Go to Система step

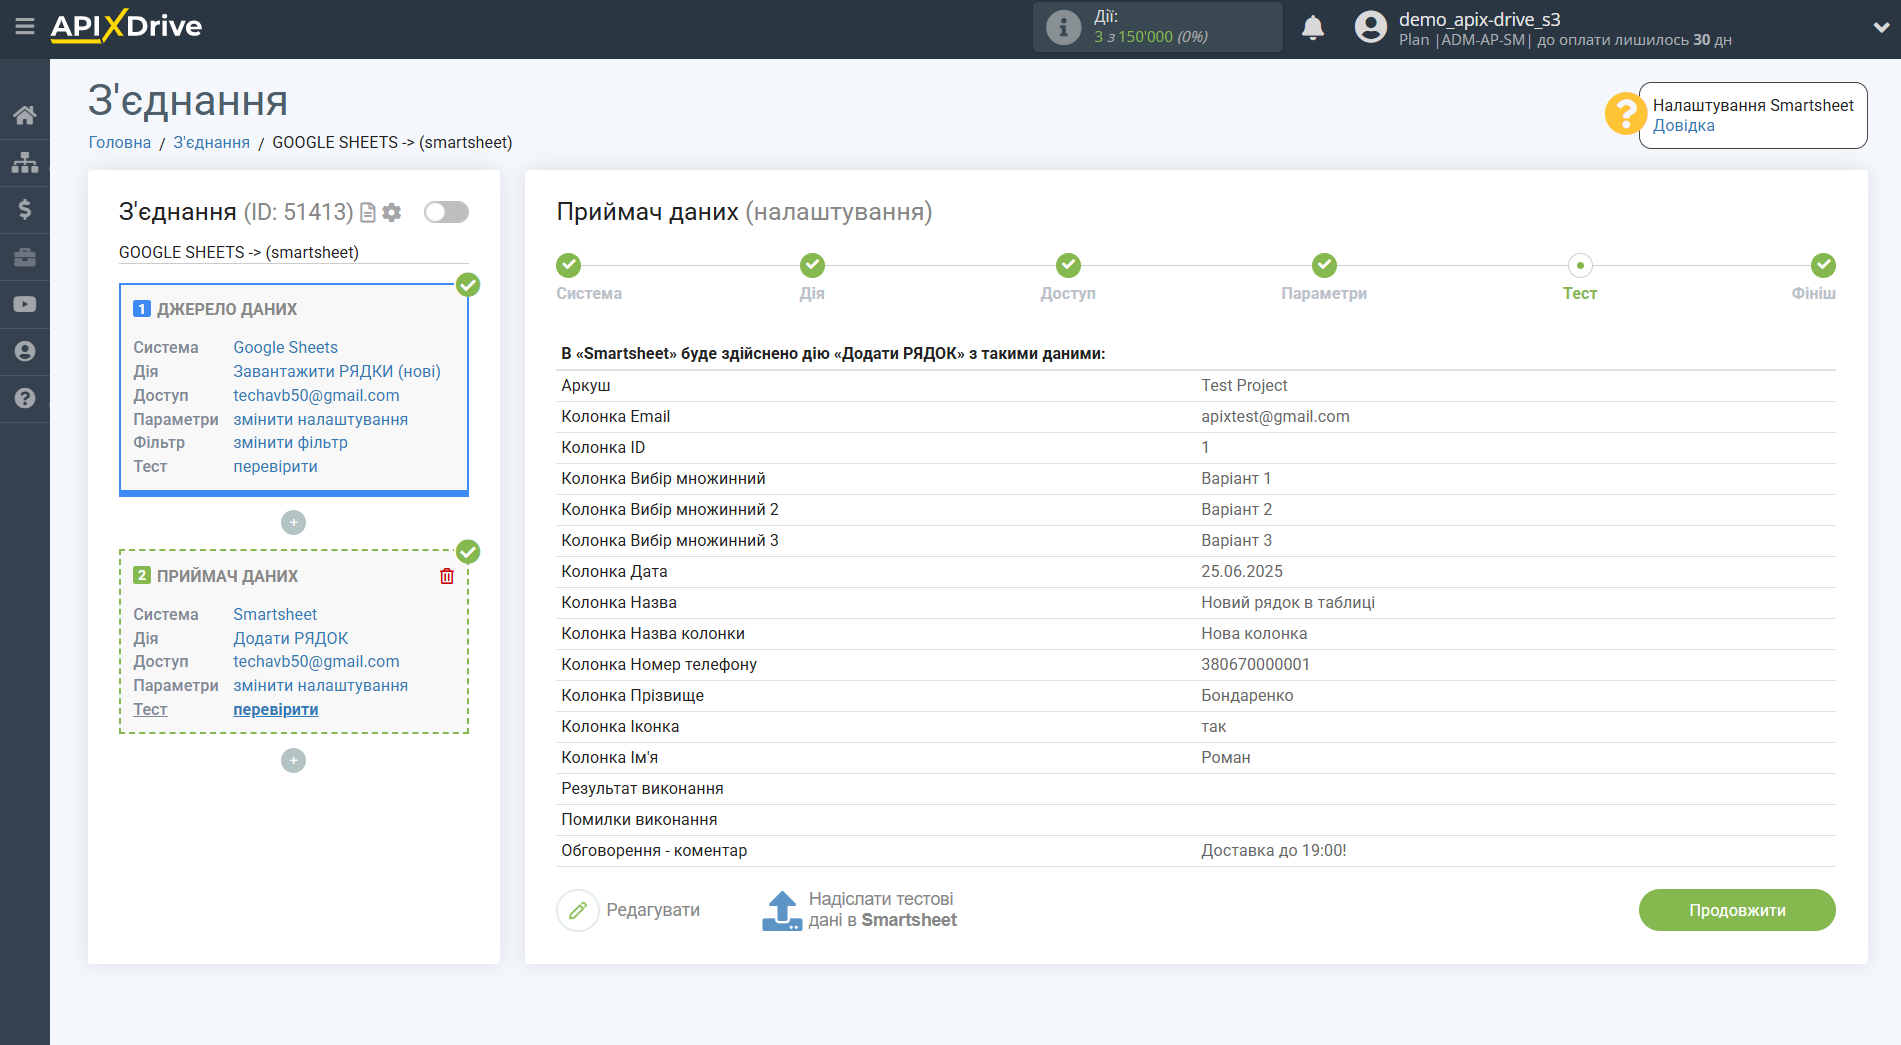(x=568, y=265)
